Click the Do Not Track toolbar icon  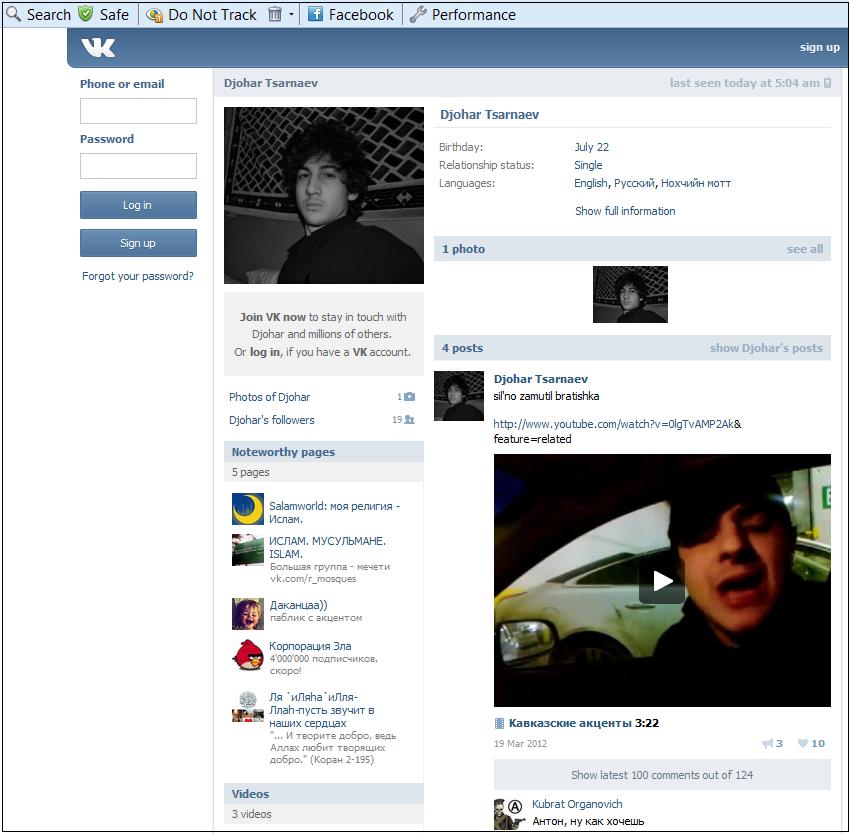click(x=154, y=14)
